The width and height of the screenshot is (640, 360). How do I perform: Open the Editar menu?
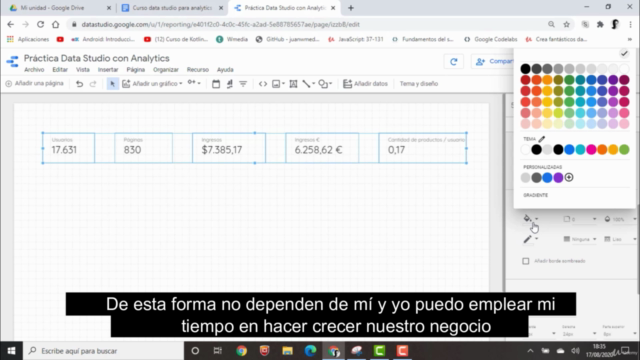pyautogui.click(x=60, y=70)
